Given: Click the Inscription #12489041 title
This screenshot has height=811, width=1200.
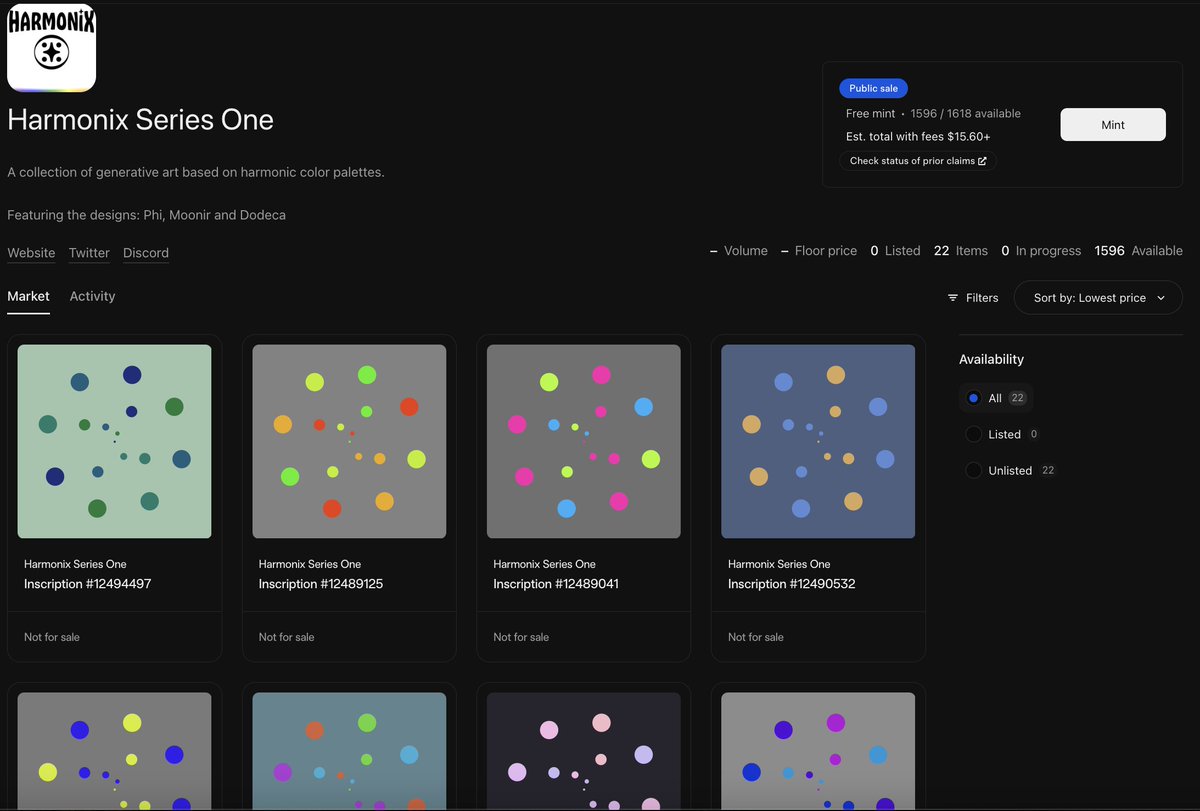Looking at the screenshot, I should tap(556, 584).
